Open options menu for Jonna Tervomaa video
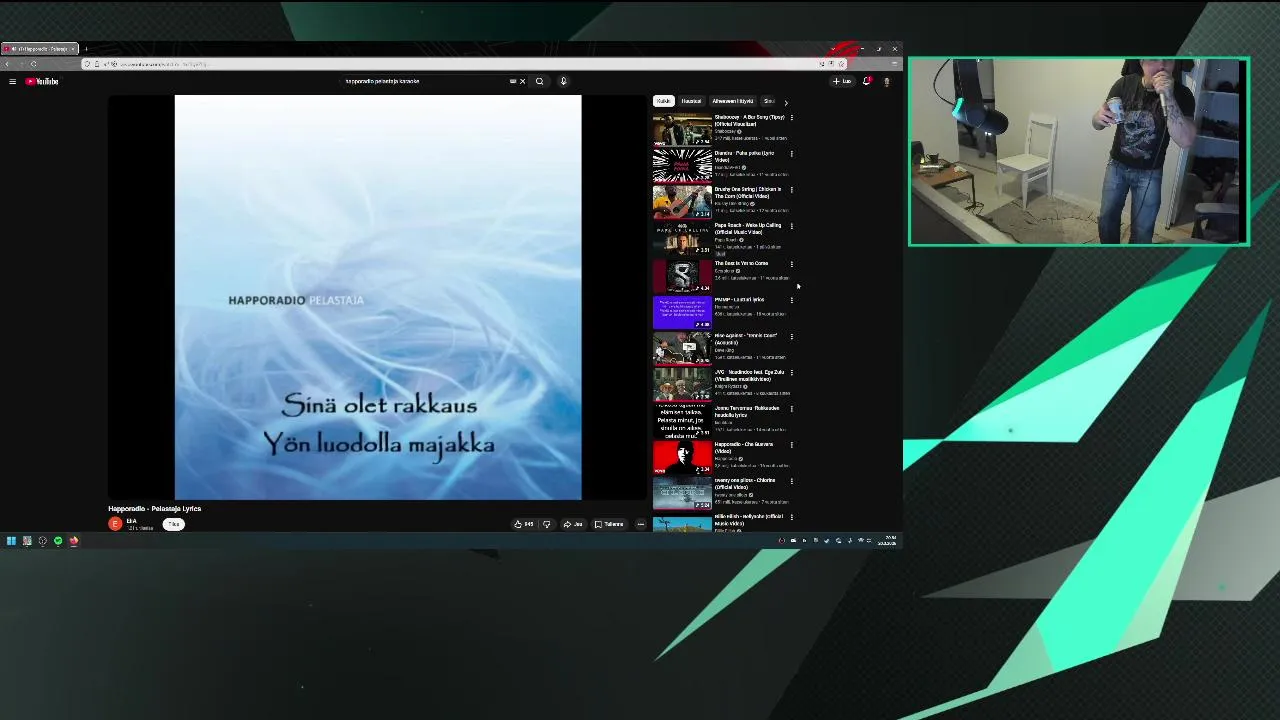Viewport: 1280px width, 720px height. click(x=792, y=408)
